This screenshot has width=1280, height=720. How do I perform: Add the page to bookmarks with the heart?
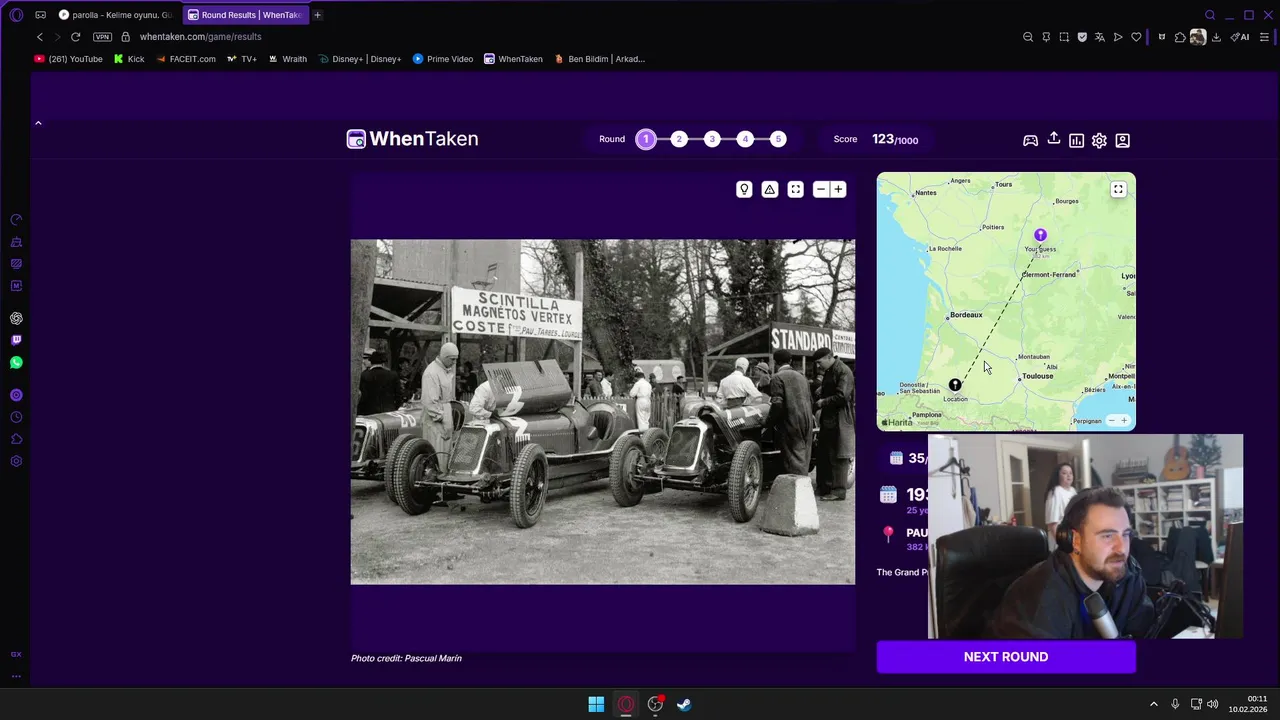(x=1136, y=37)
